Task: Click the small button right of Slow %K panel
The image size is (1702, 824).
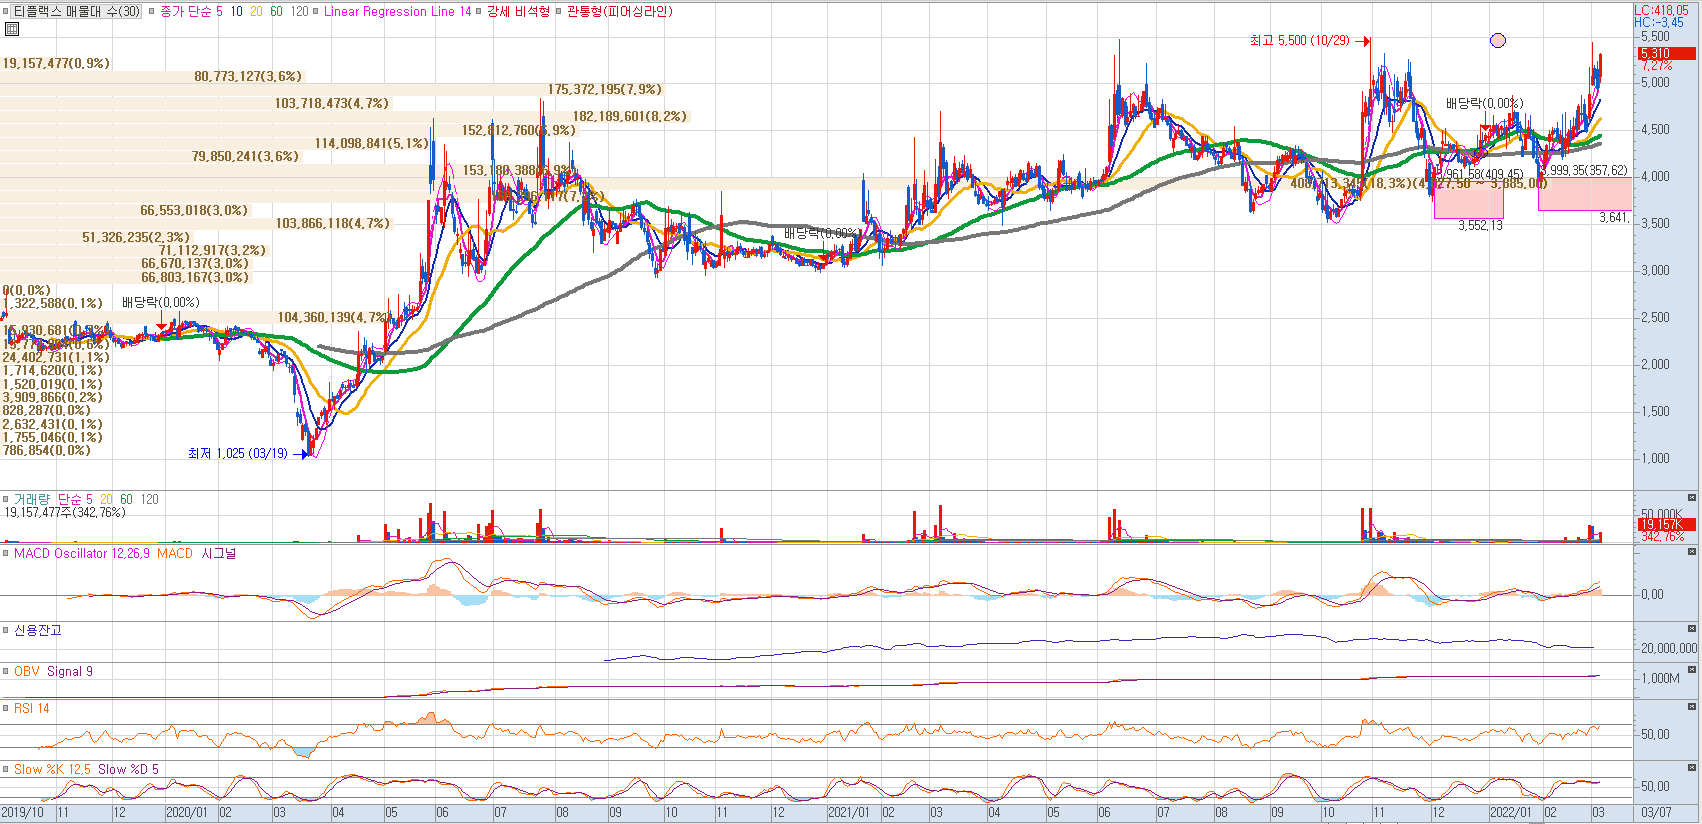Action: (x=1692, y=768)
